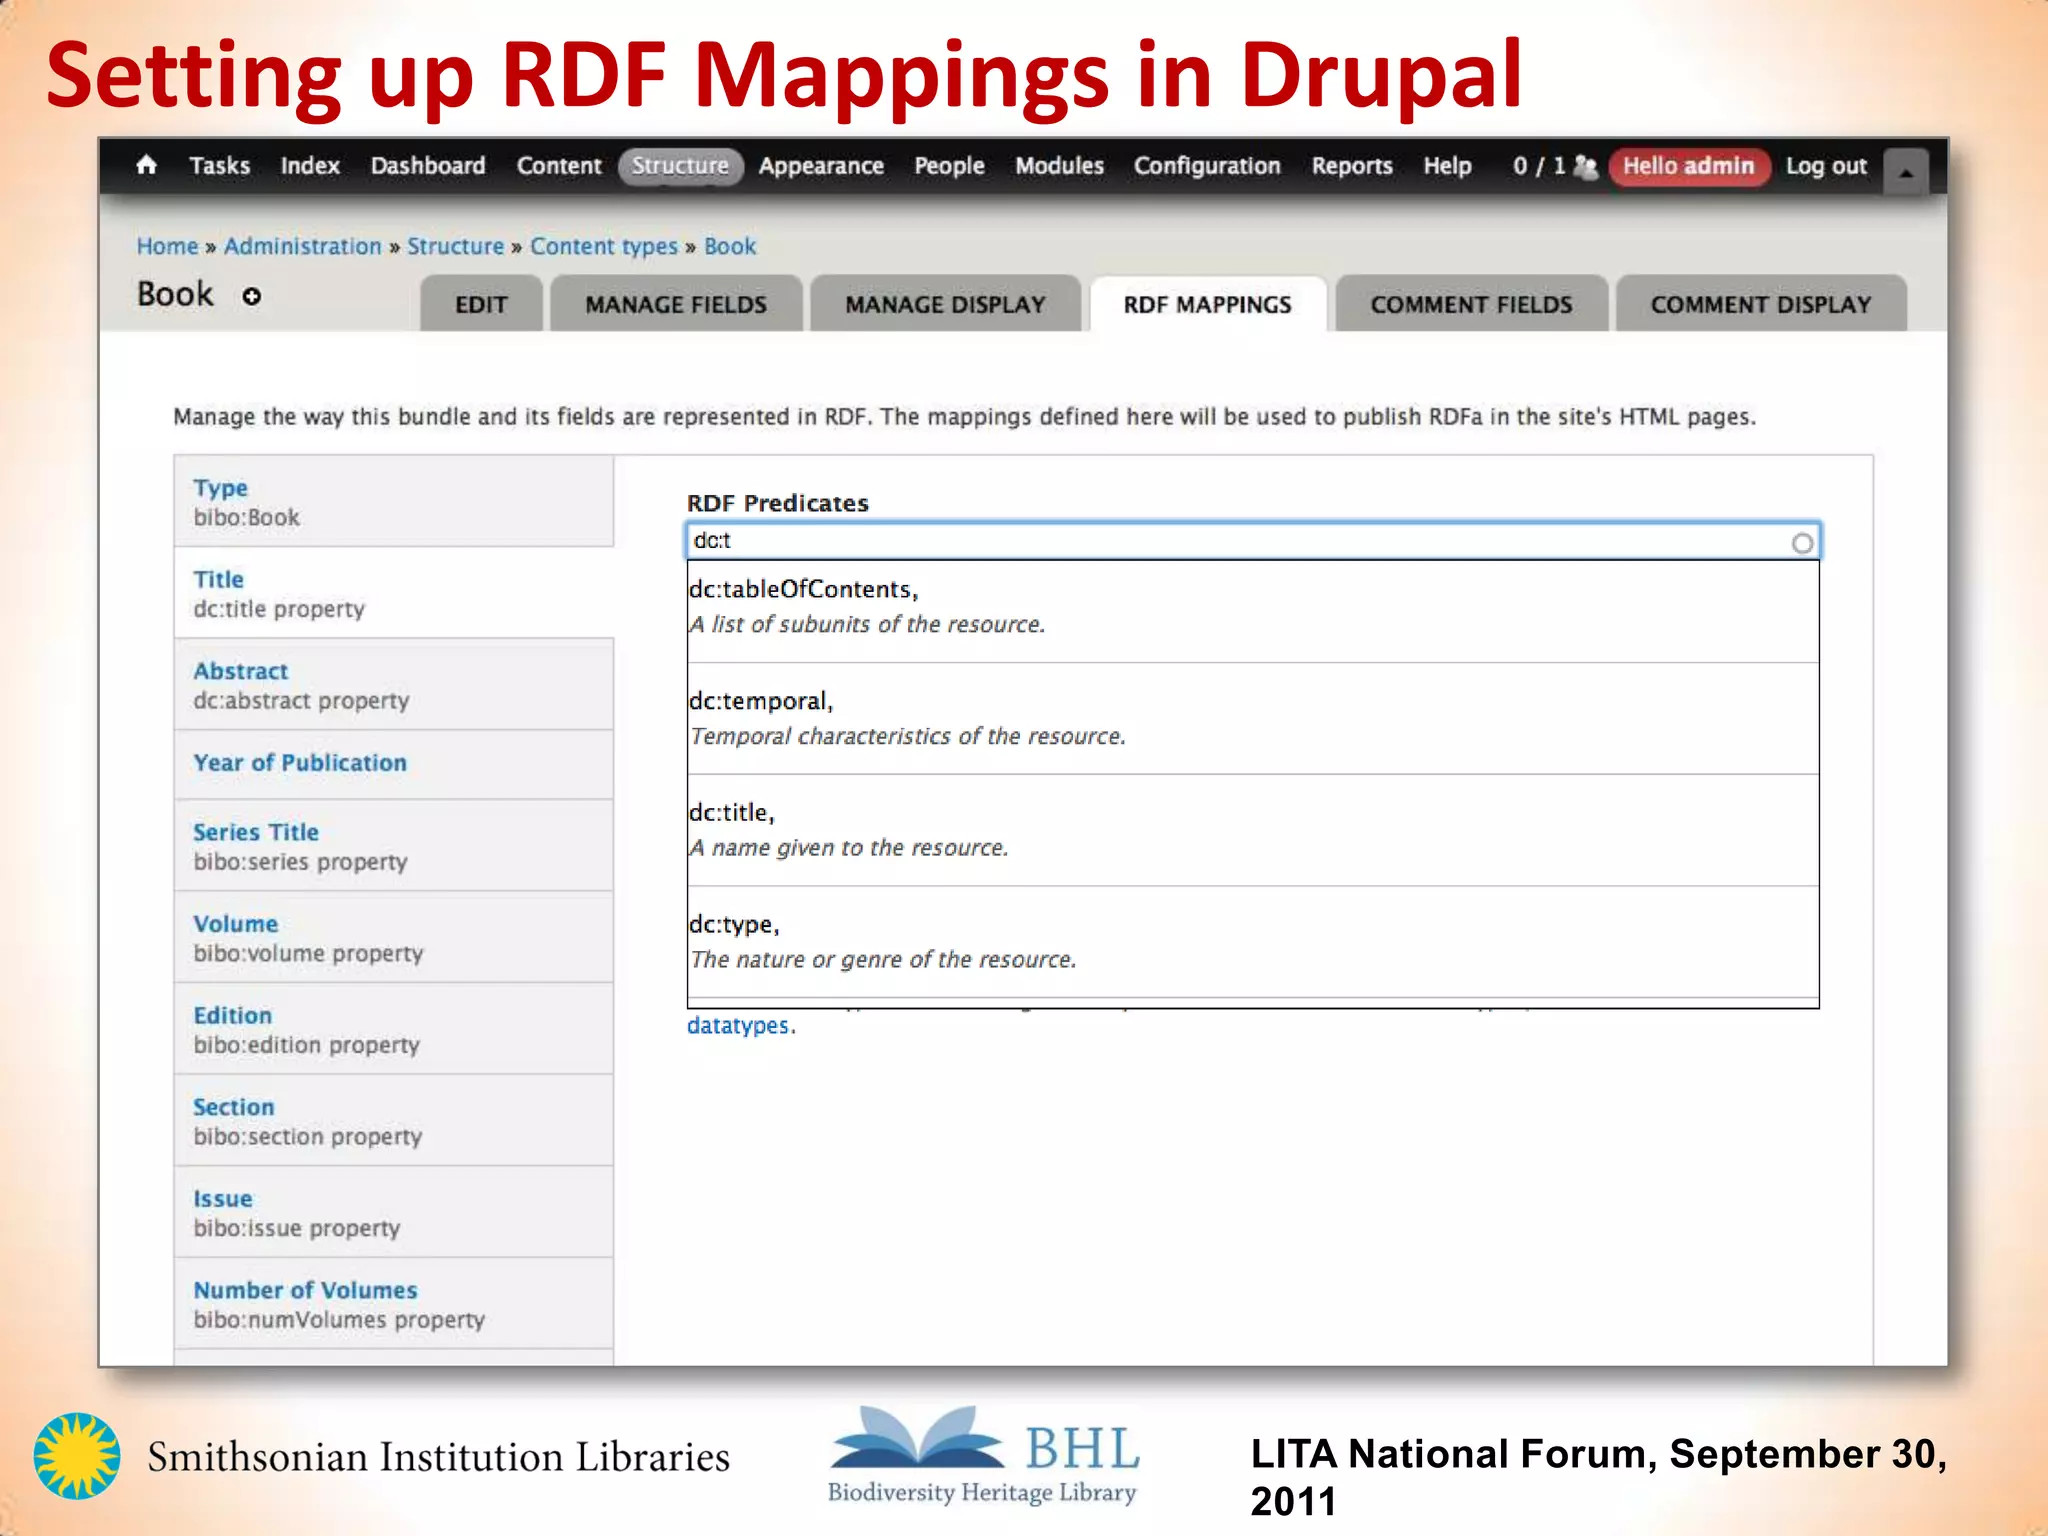Switch to the Comment Display tab
2048x1536 pixels.
(1760, 305)
